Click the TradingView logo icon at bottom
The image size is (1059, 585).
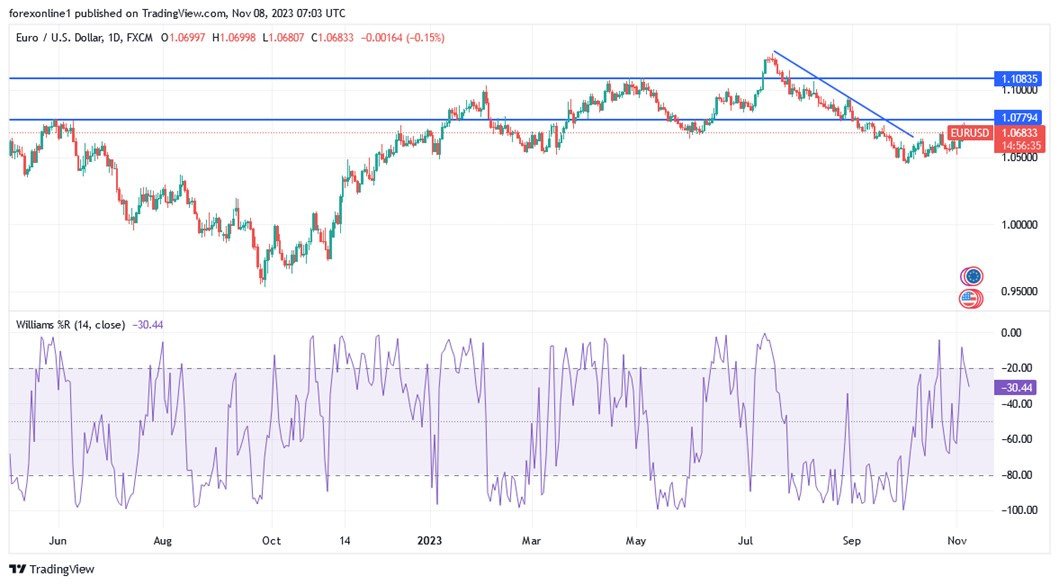17,568
